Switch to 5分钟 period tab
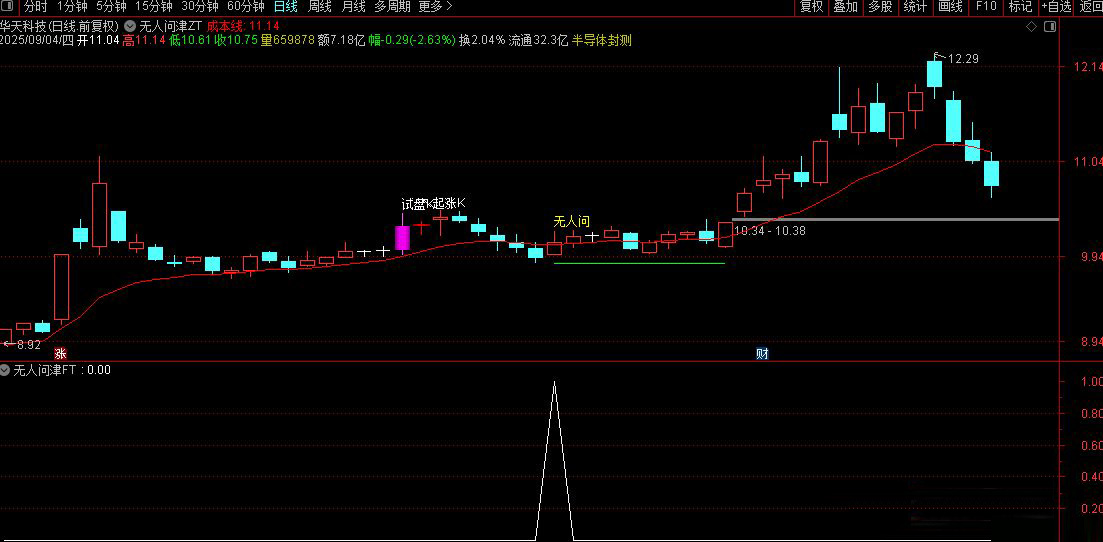Viewport: 1103px width, 542px height. tap(111, 7)
